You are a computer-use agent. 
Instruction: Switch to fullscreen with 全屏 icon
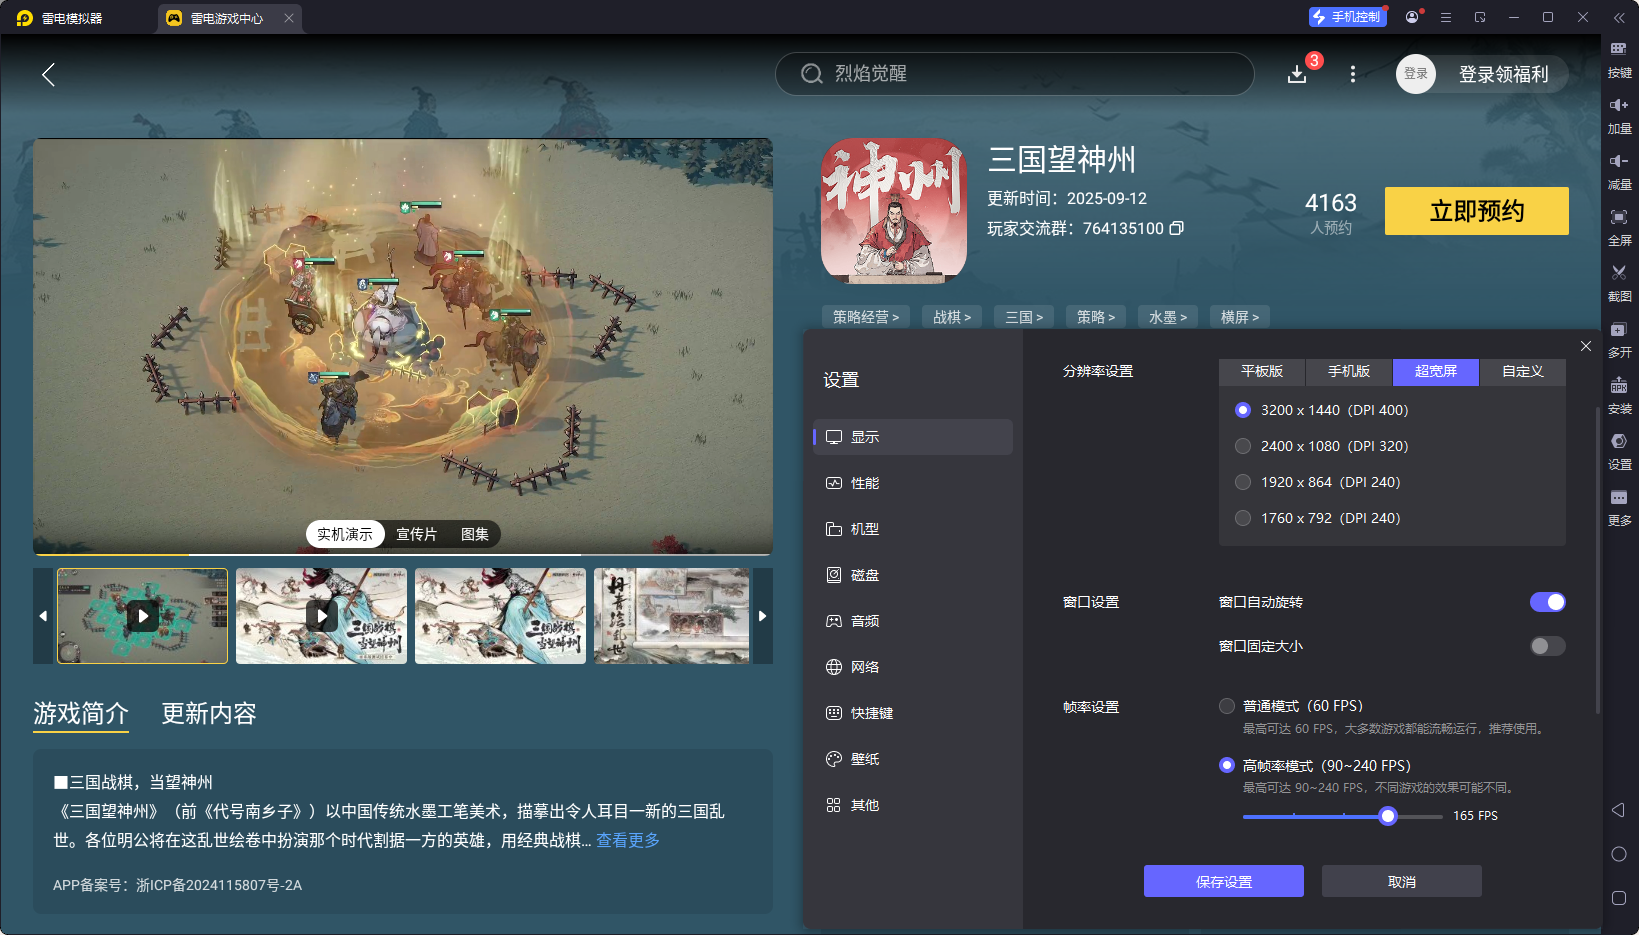click(1620, 227)
